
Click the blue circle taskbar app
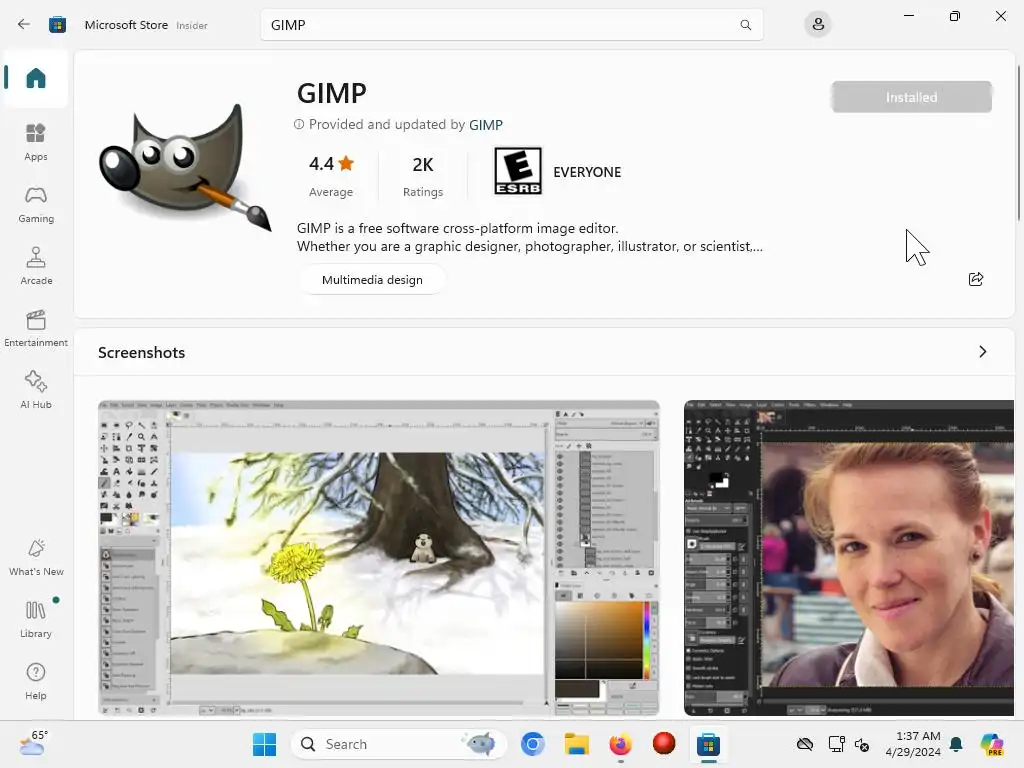click(533, 744)
